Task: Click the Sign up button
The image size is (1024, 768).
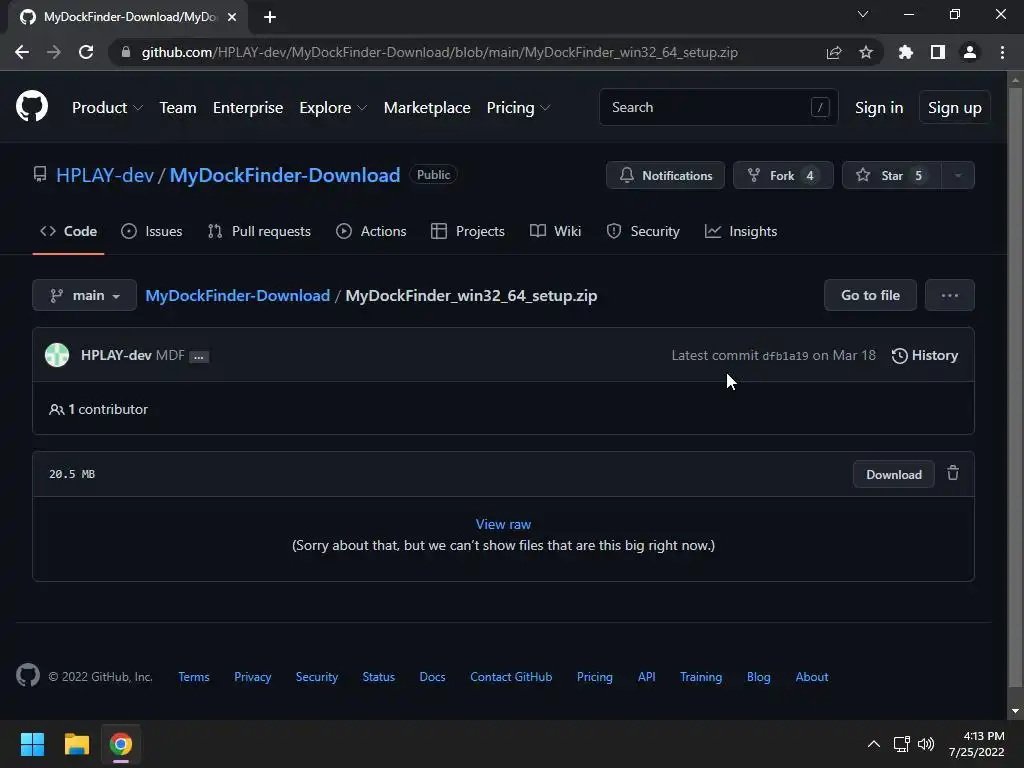Action: (955, 108)
